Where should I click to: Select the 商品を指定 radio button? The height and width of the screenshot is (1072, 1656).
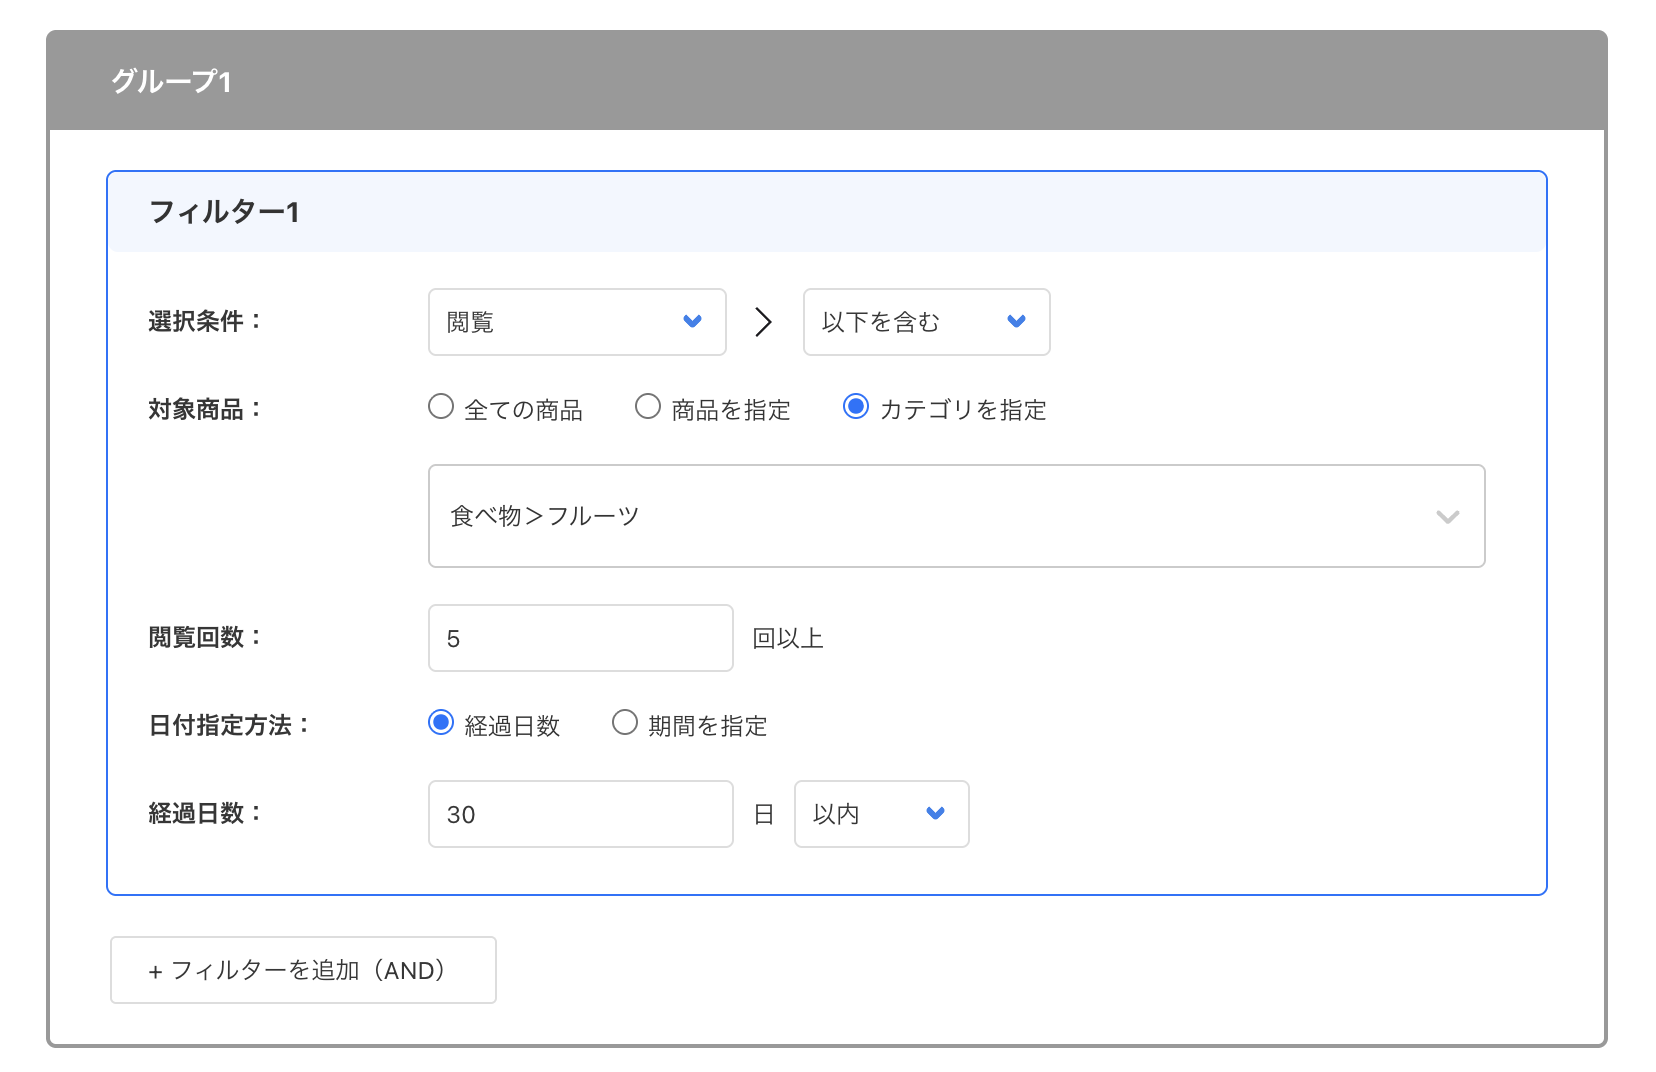click(x=648, y=407)
